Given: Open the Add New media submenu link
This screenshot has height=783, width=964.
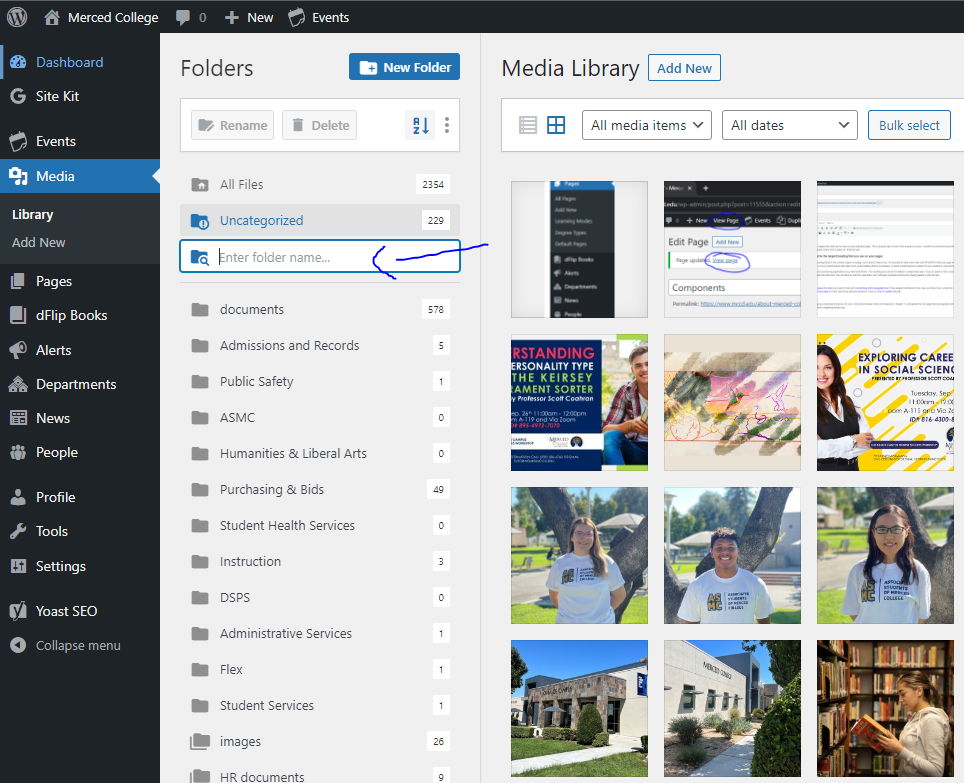Looking at the screenshot, I should pos(39,242).
